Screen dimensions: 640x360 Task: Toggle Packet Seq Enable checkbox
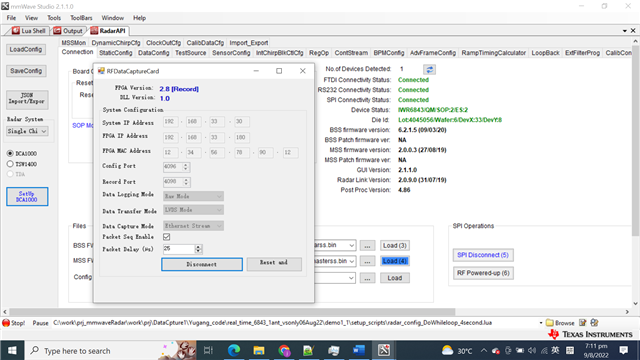tap(167, 237)
